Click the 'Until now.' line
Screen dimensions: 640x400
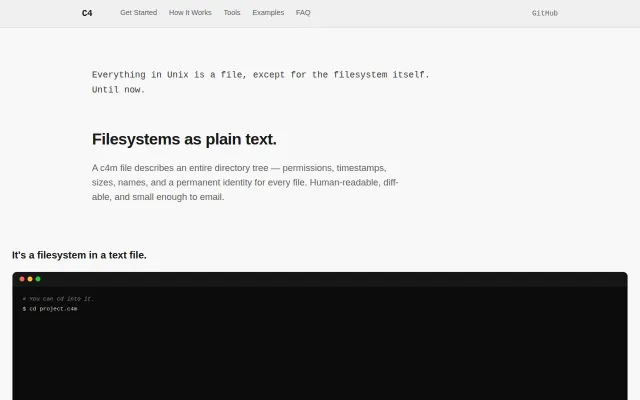click(x=118, y=89)
